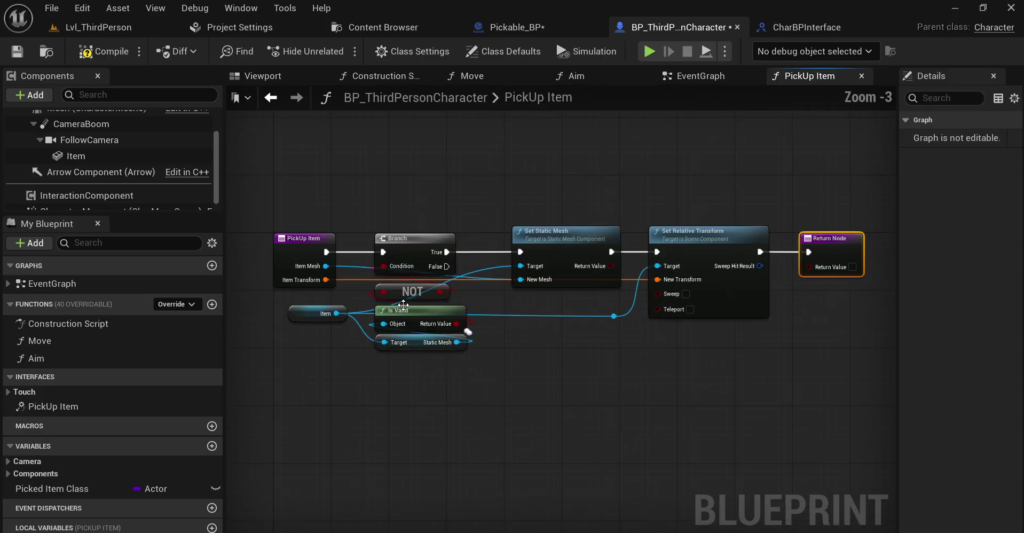1024x533 pixels.
Task: Add a new function with plus icon
Action: 212,304
